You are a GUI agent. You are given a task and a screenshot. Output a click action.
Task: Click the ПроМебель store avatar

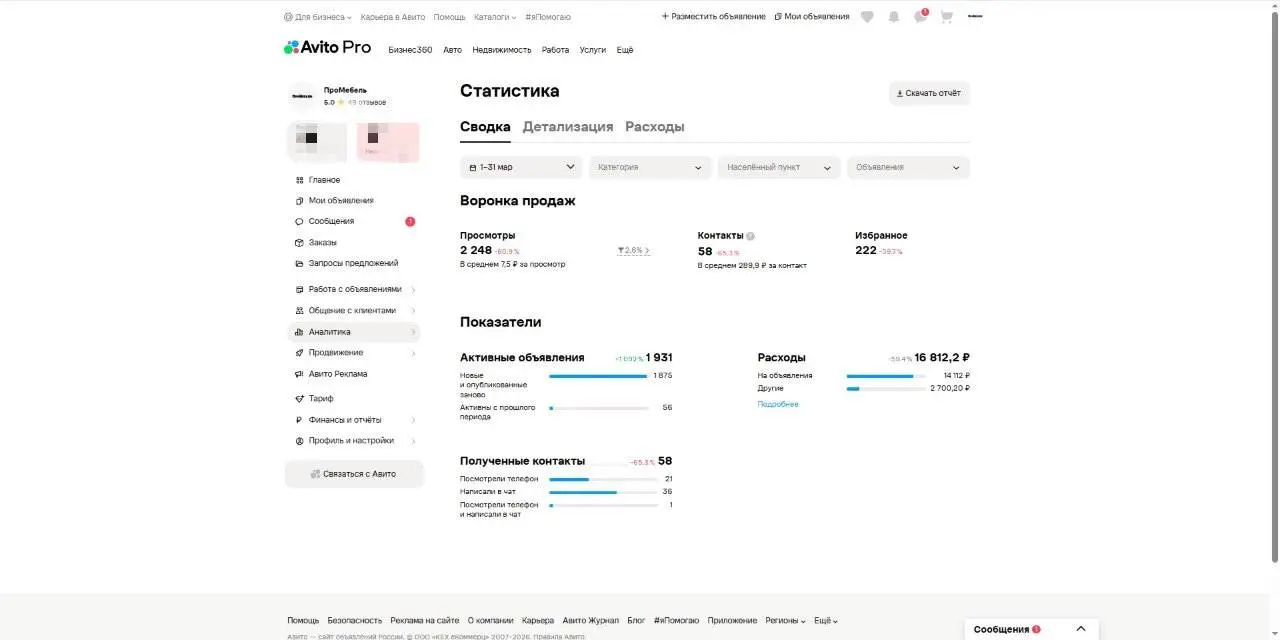302,96
